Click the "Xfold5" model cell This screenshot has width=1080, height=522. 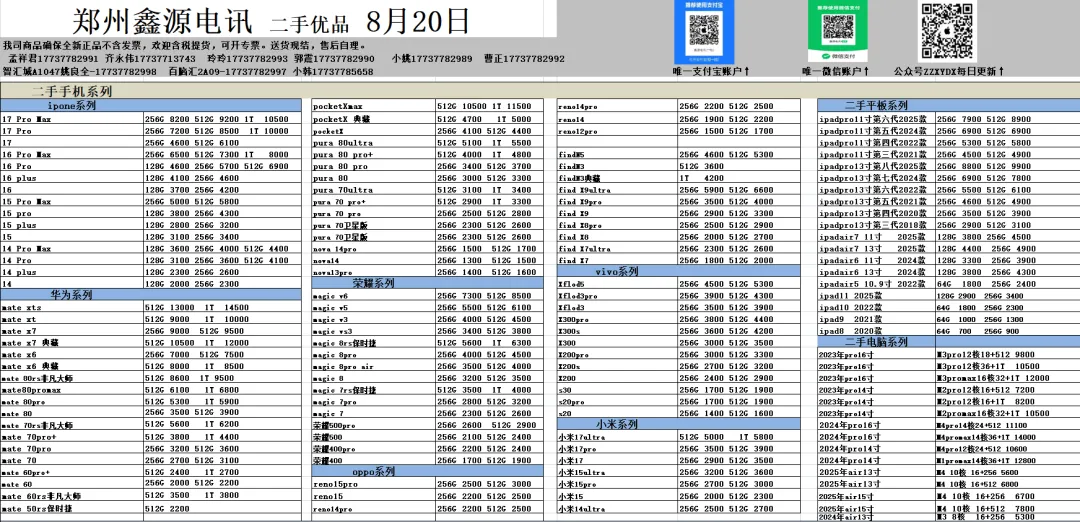click(617, 284)
